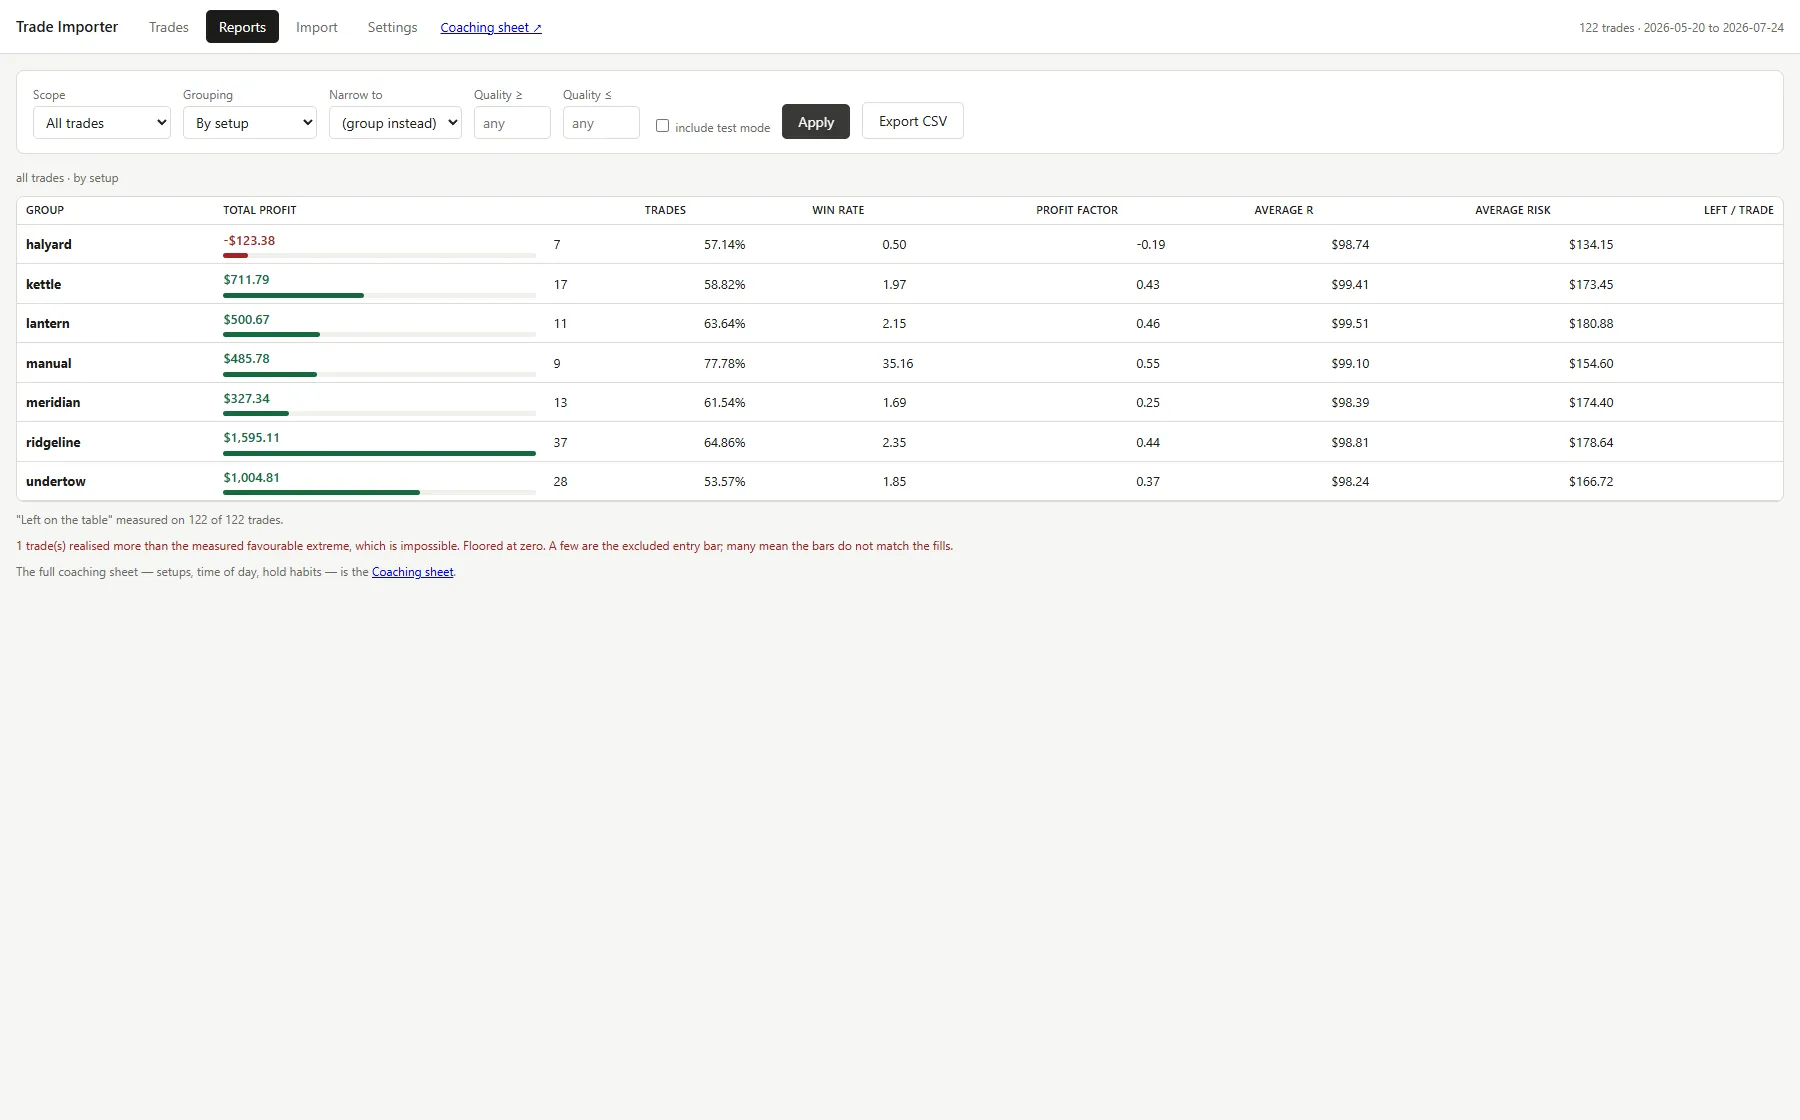
Task: Click the ridgeline green profit bar
Action: [379, 453]
